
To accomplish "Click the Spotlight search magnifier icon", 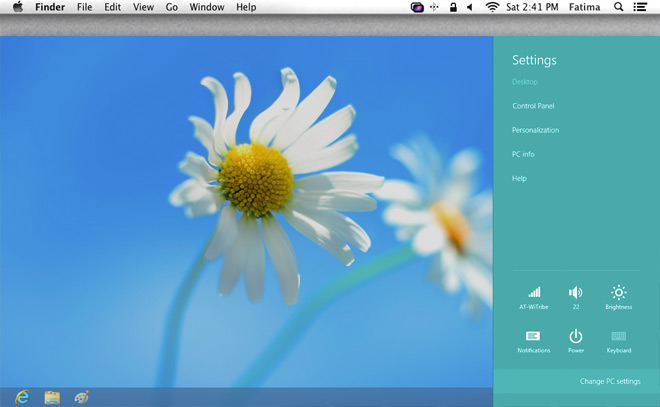I will [x=618, y=7].
